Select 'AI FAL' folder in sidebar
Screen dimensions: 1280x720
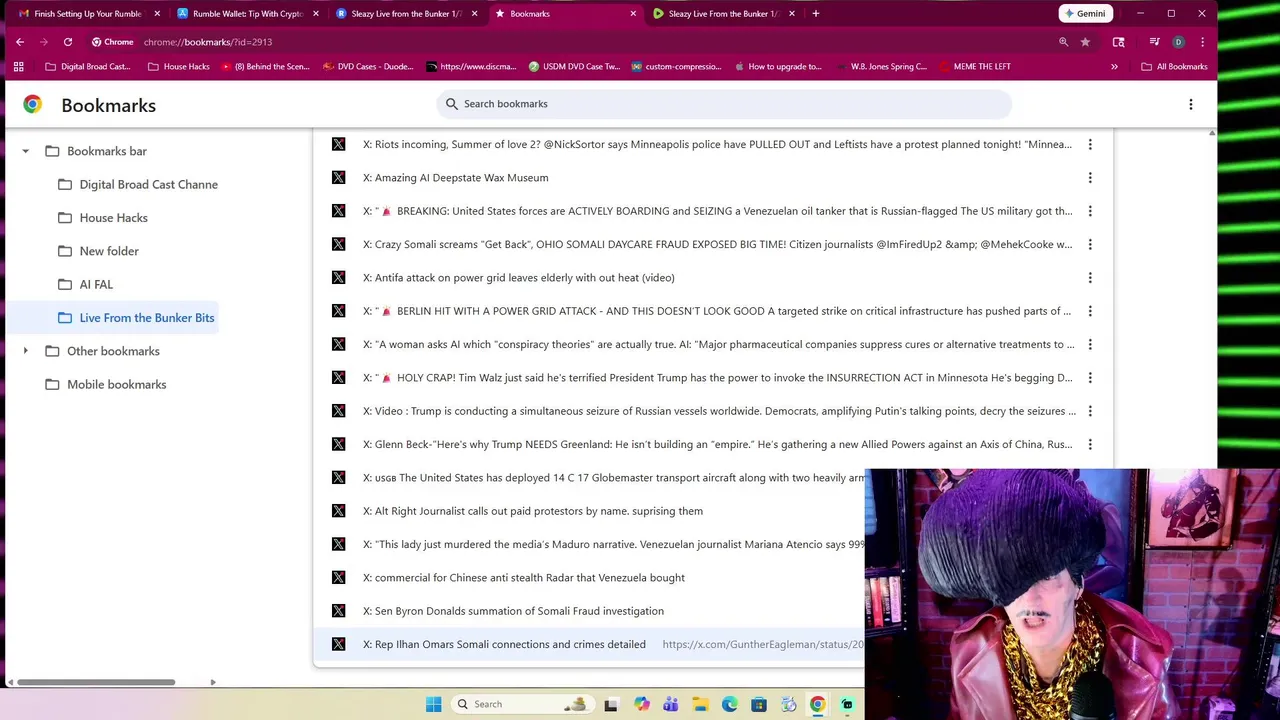85,285
